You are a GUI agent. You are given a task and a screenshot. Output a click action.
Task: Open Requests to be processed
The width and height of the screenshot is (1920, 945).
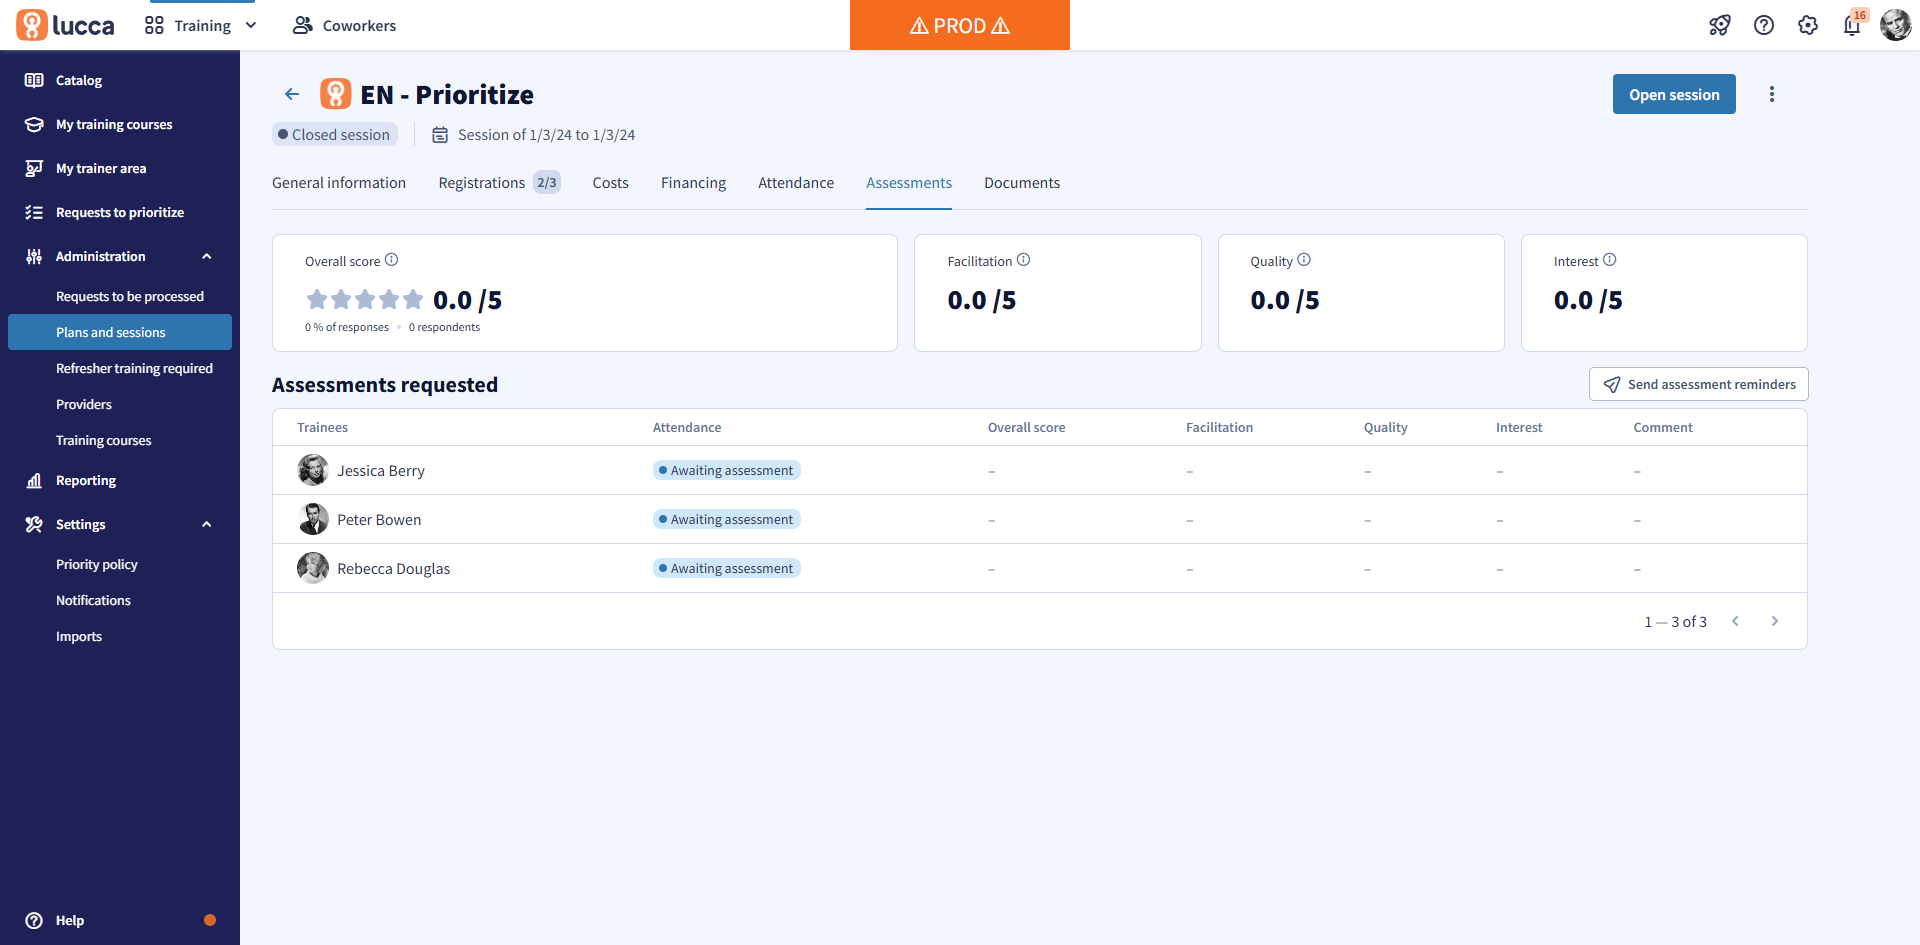(x=130, y=296)
